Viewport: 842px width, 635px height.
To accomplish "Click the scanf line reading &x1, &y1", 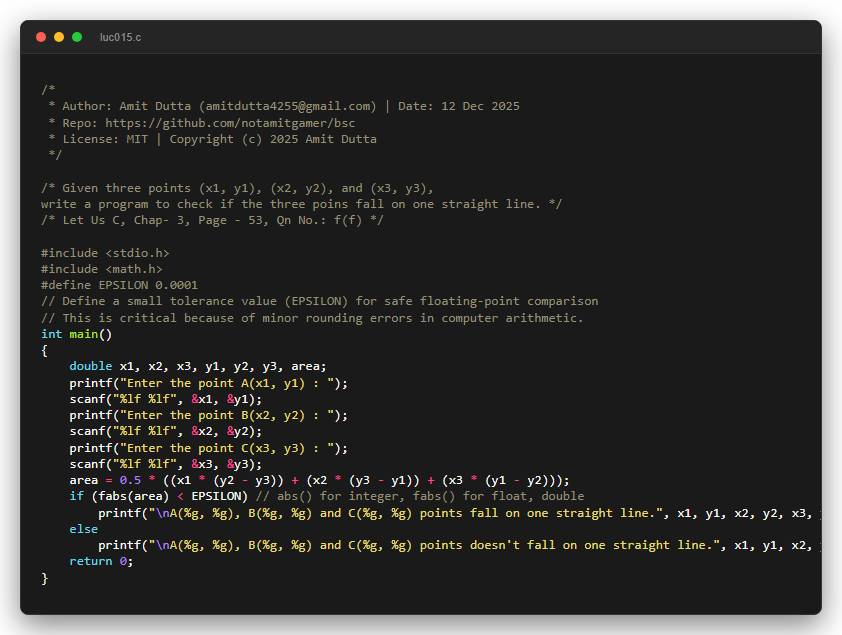I will coord(165,399).
